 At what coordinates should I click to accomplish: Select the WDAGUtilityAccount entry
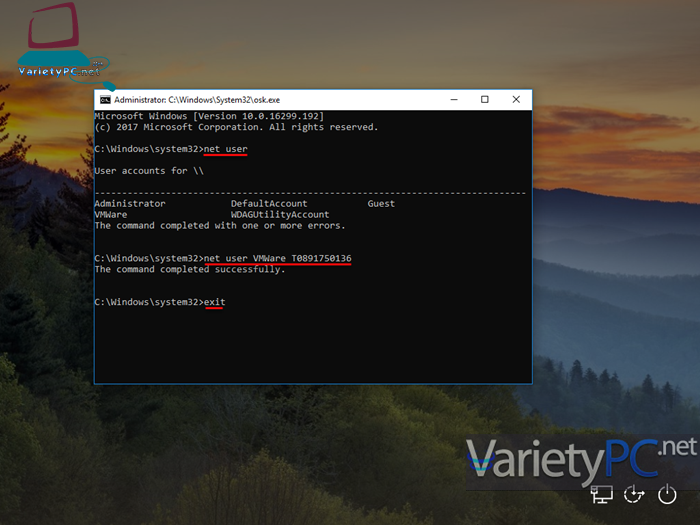[x=280, y=215]
